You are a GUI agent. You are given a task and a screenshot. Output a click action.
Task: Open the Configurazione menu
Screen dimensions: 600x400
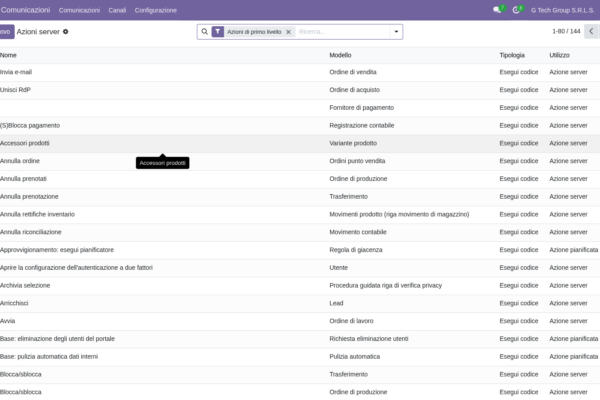coord(156,10)
